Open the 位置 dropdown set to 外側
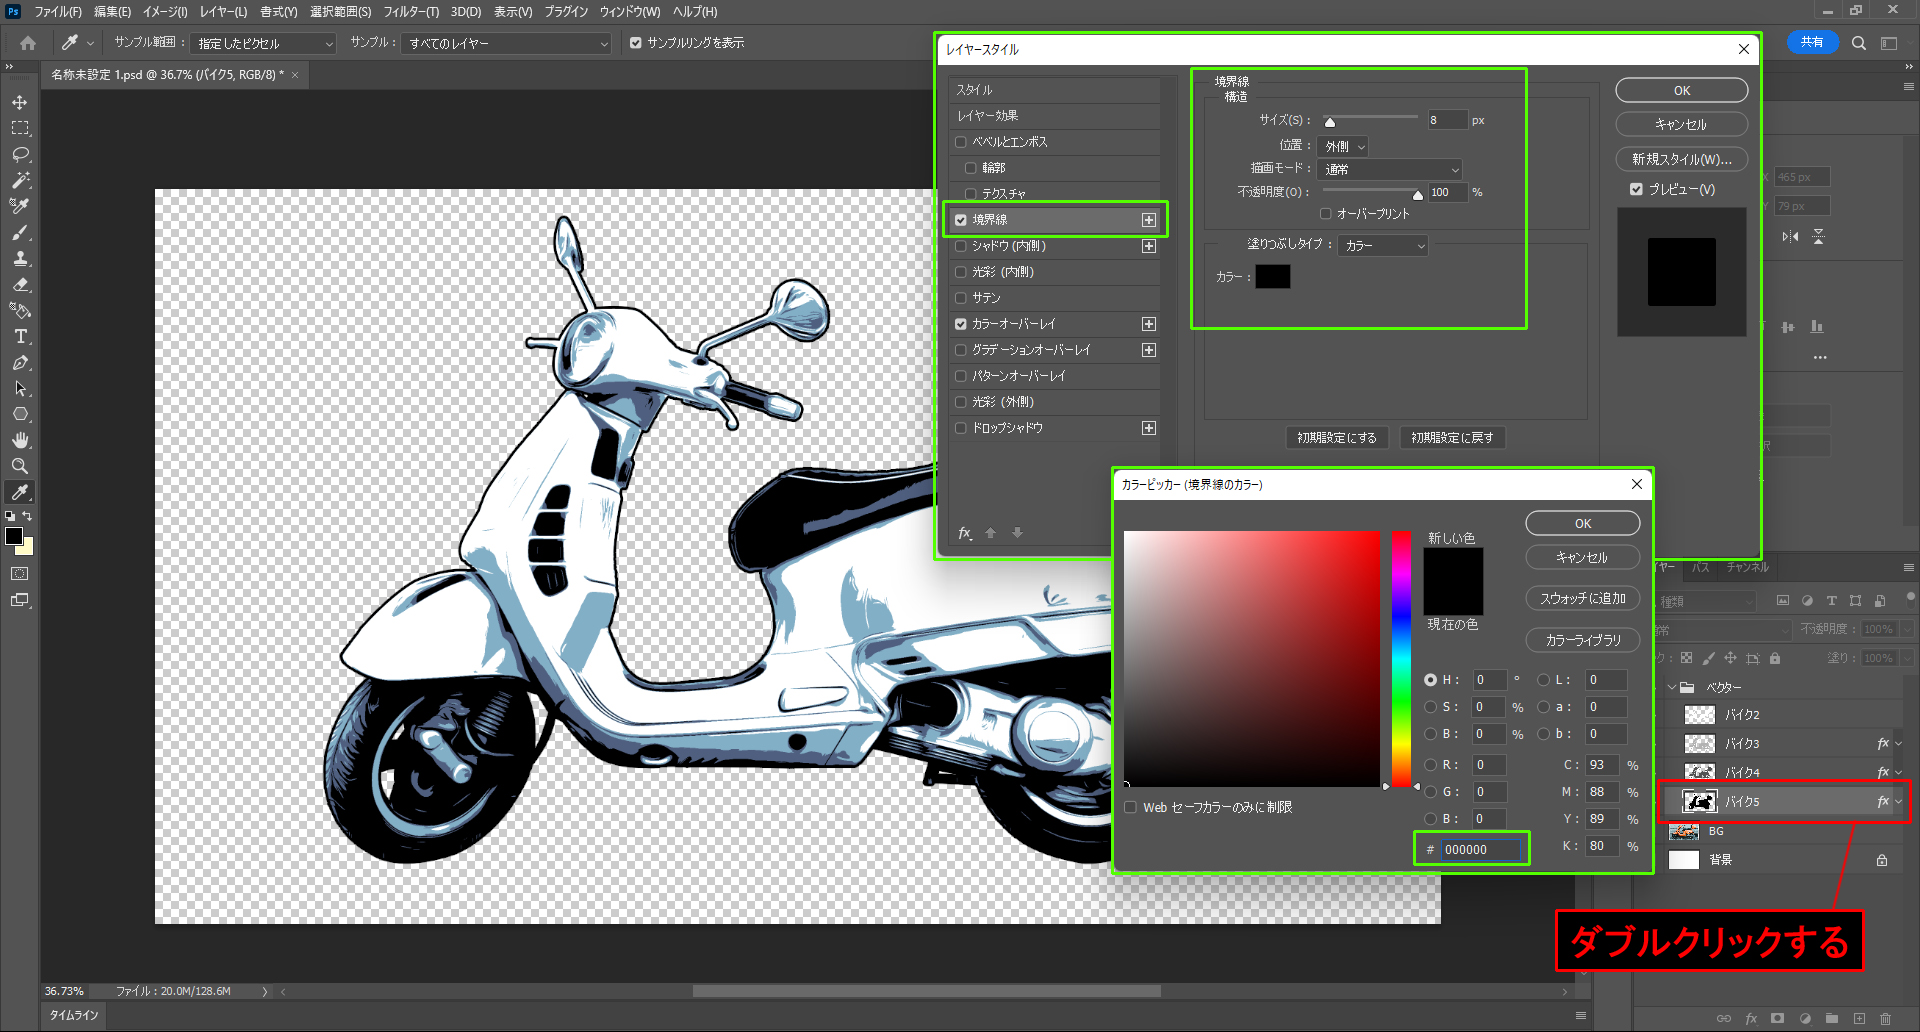The height and width of the screenshot is (1032, 1920). [x=1344, y=146]
